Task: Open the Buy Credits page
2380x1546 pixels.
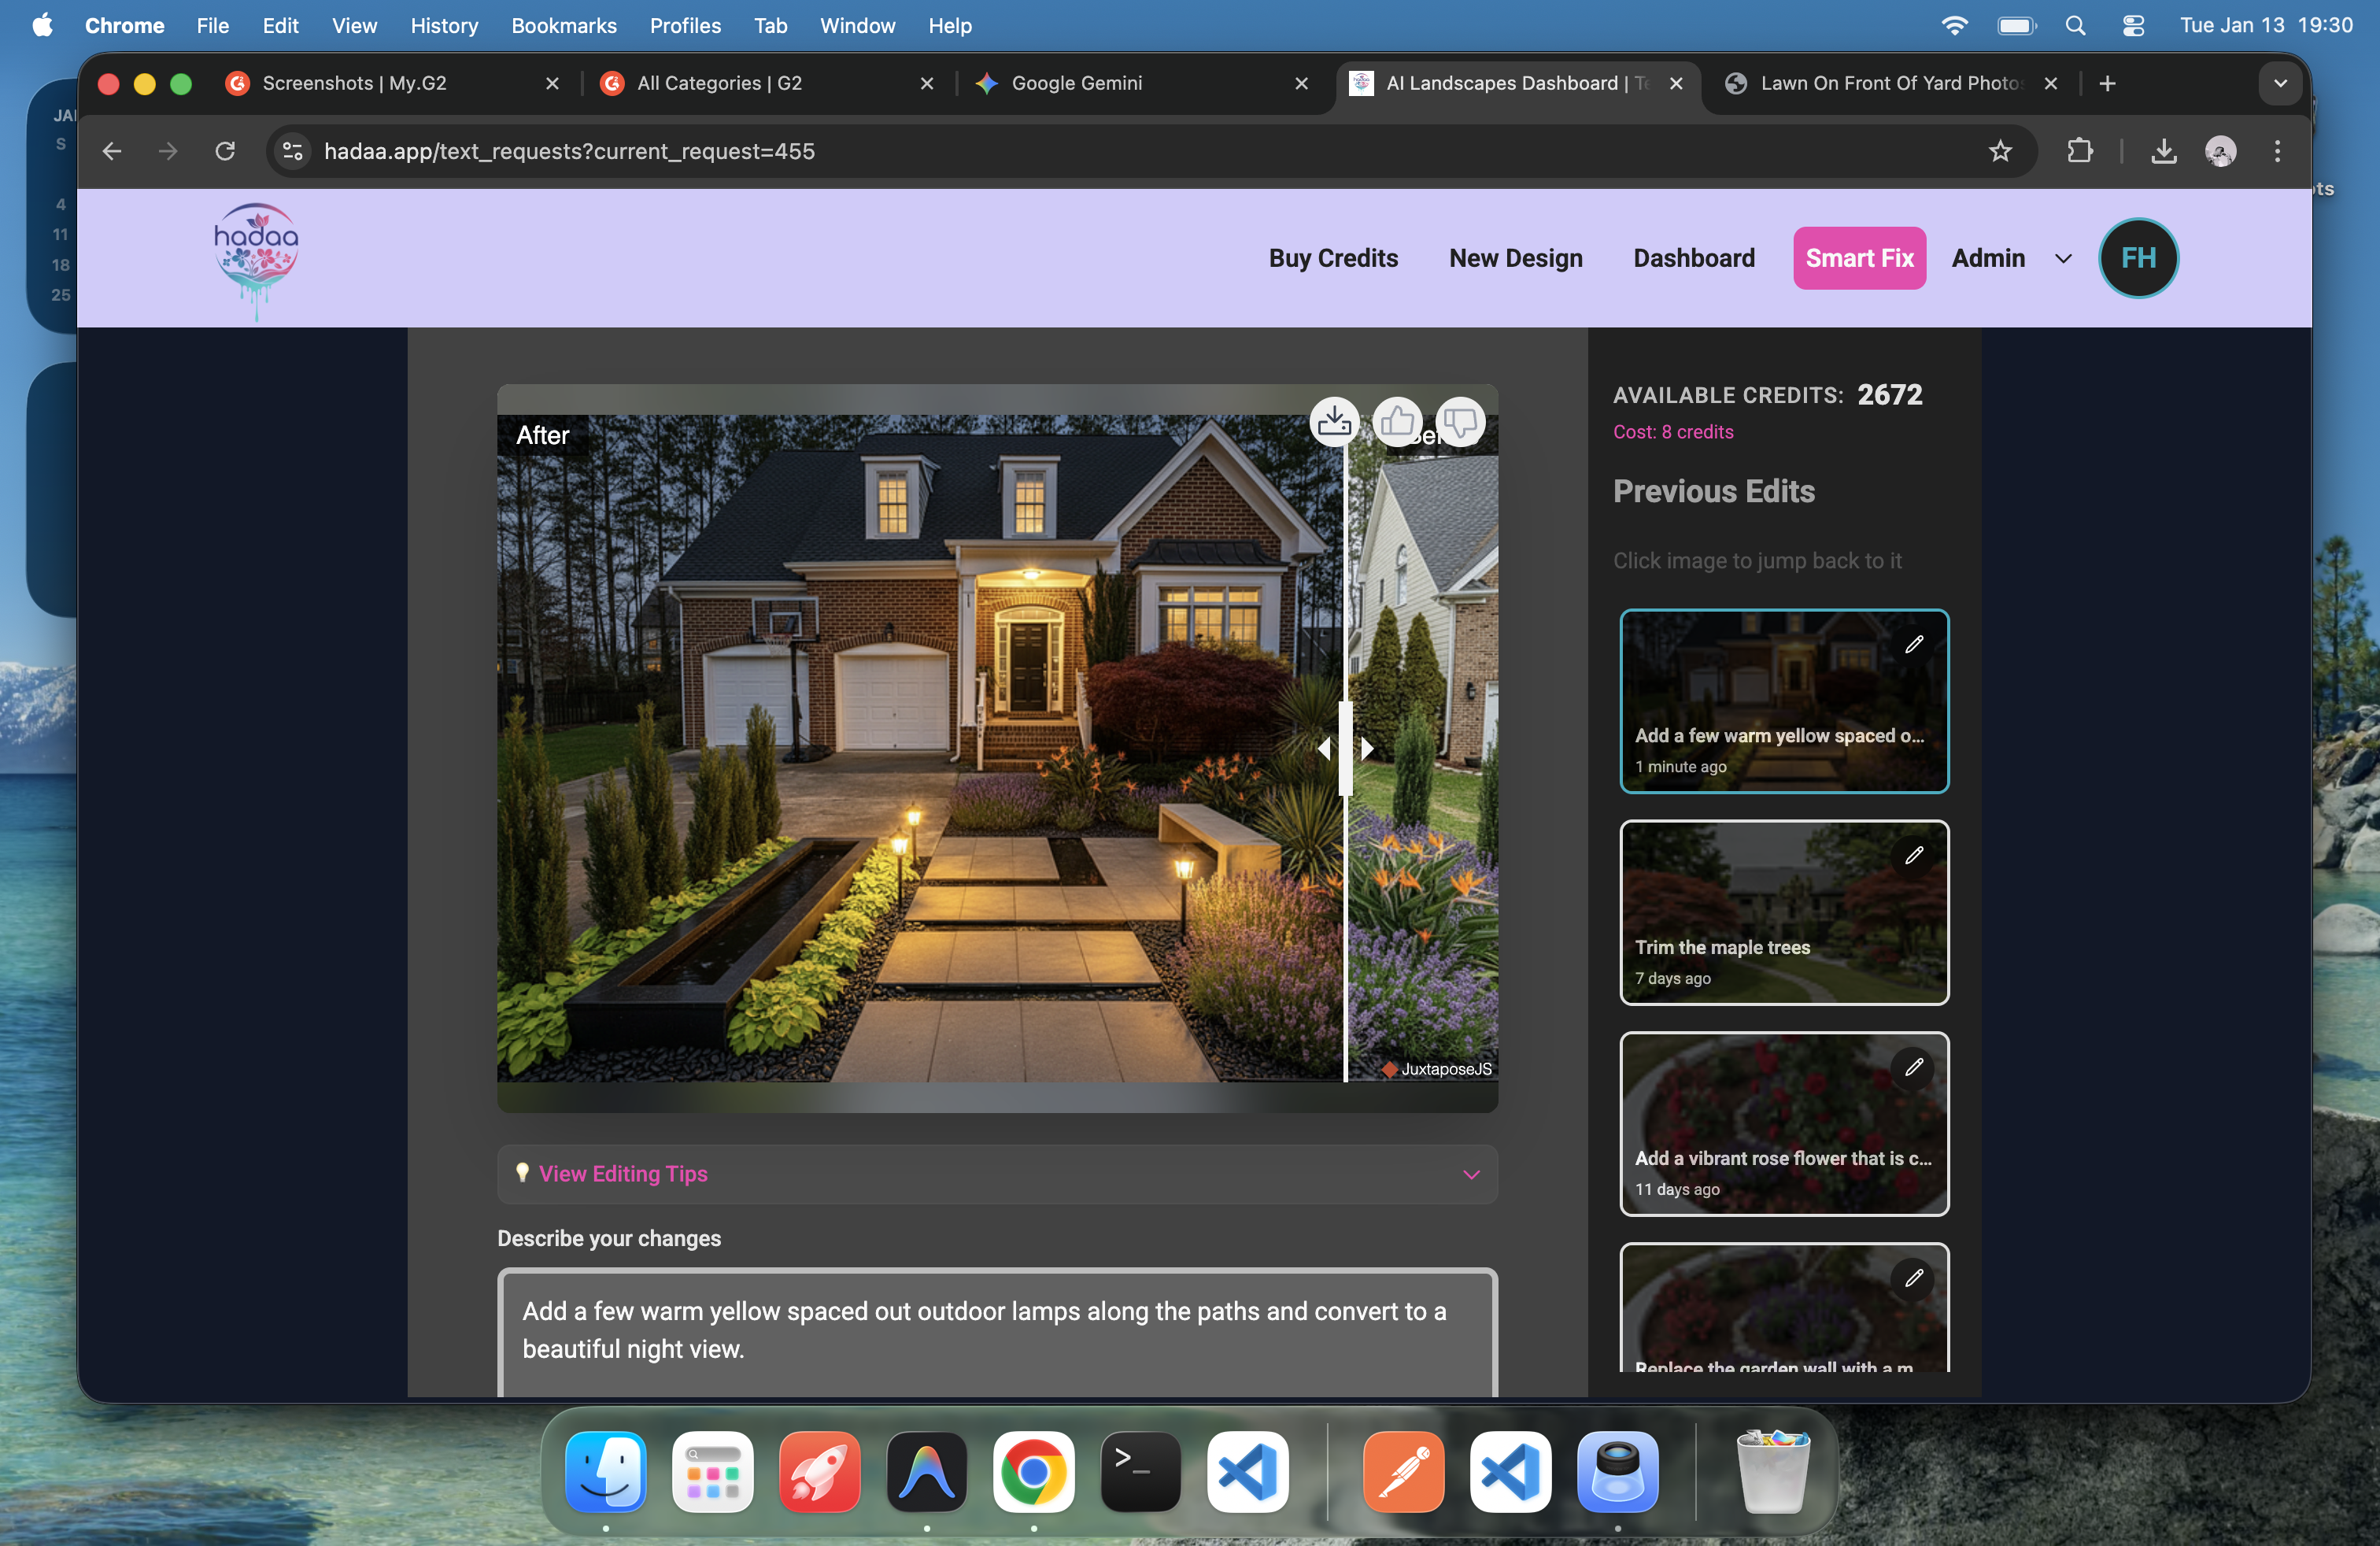Action: pos(1333,258)
